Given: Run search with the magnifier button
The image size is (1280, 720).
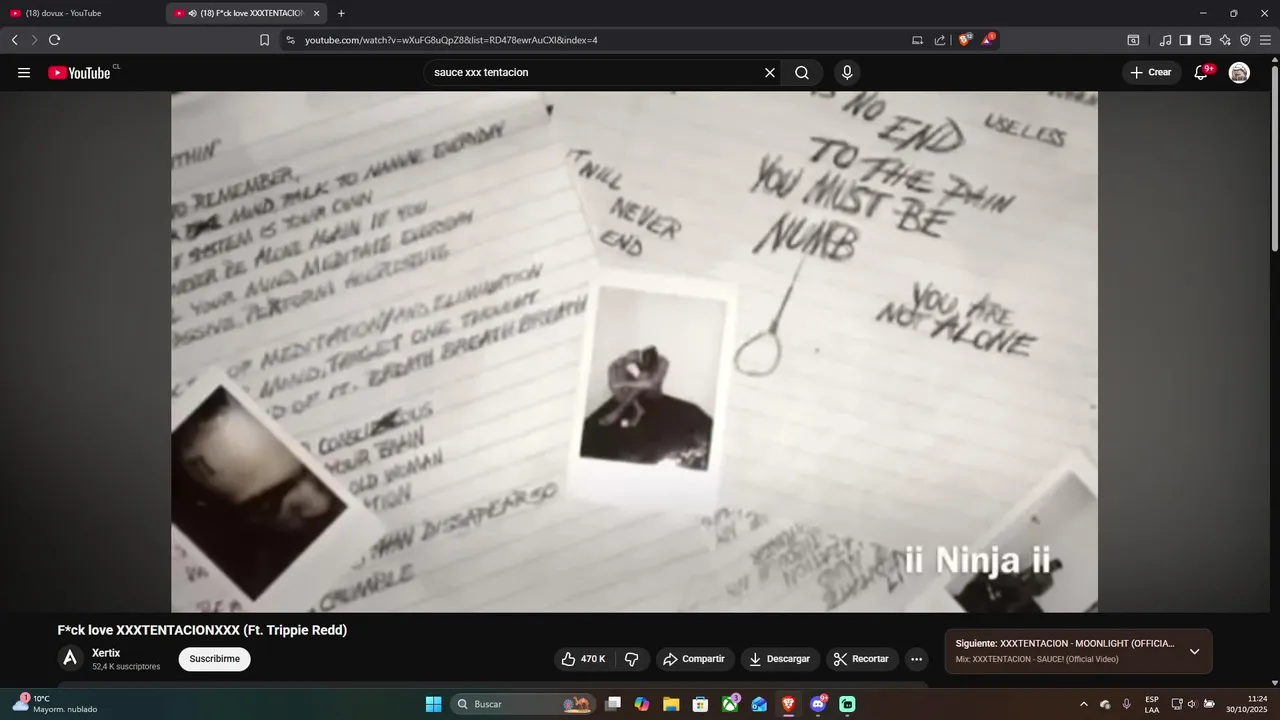Looking at the screenshot, I should point(802,73).
